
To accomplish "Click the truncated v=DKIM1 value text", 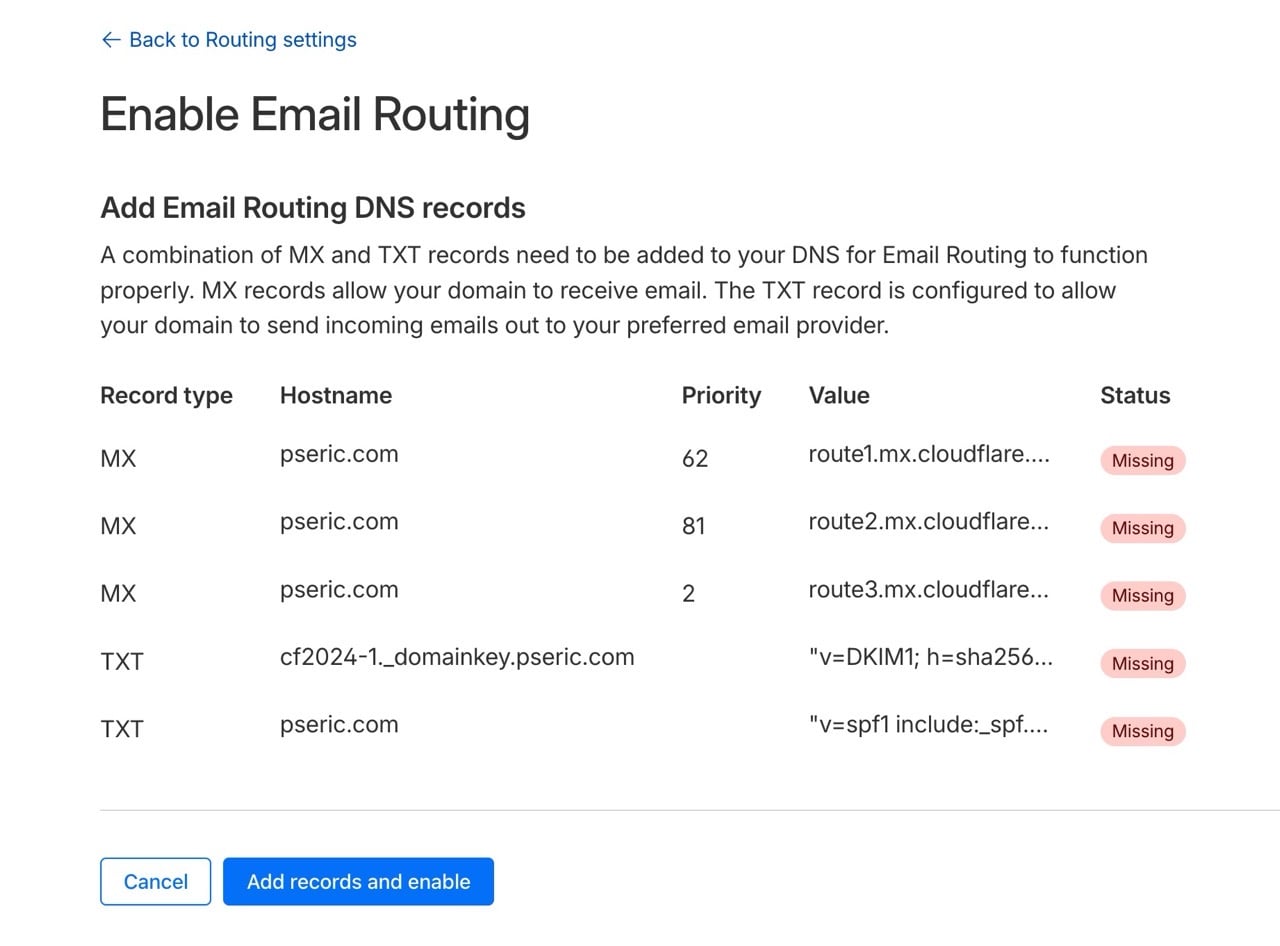I will (x=929, y=657).
